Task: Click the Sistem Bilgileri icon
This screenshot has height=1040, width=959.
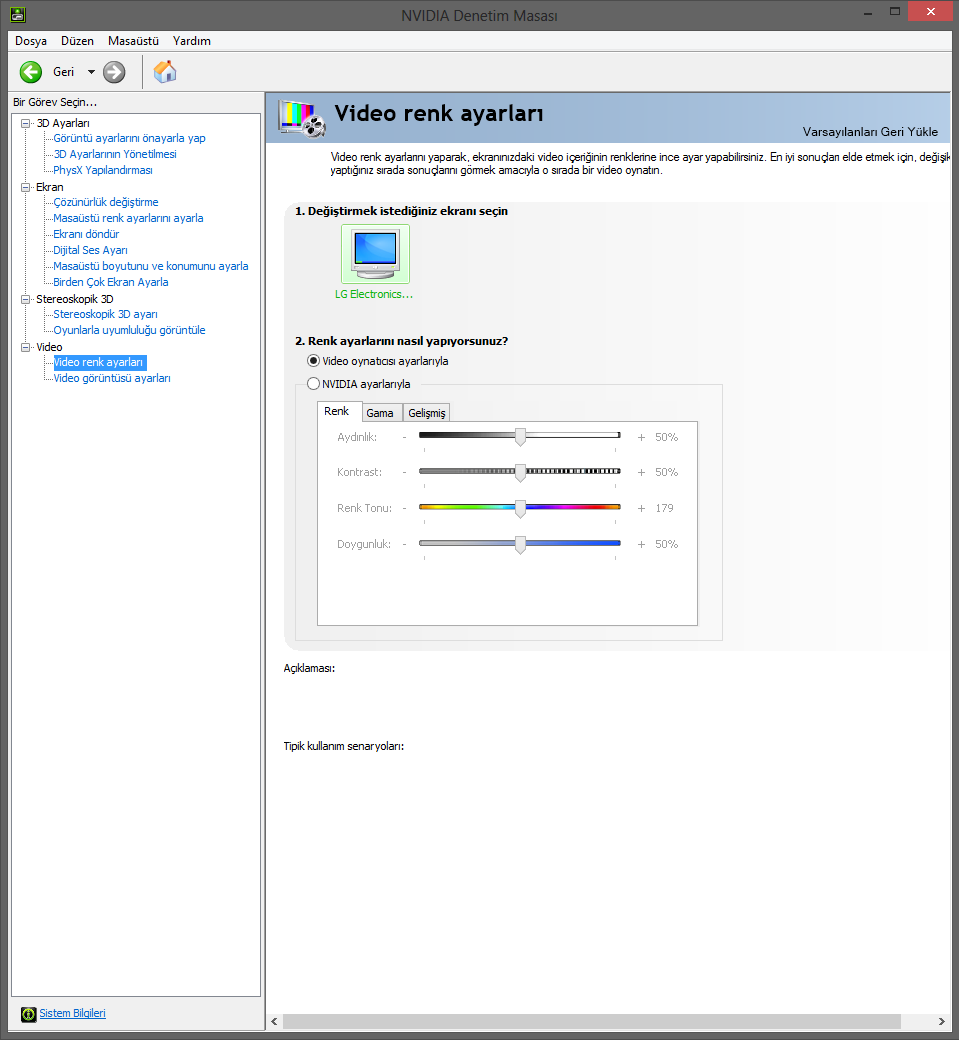Action: [x=29, y=1013]
